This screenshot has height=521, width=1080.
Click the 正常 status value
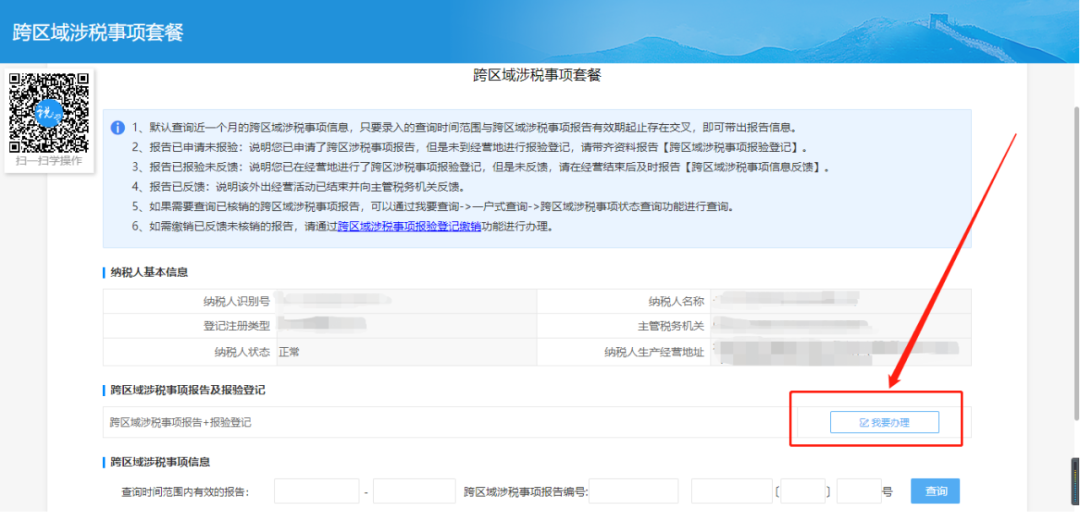(x=289, y=352)
